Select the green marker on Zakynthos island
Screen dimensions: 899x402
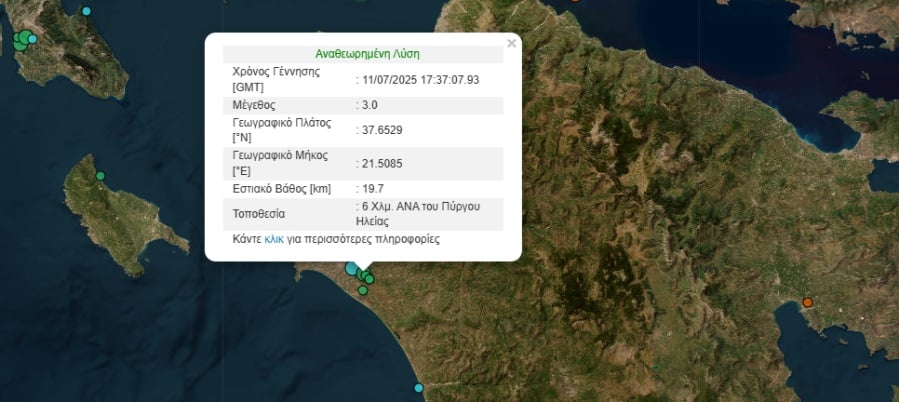tap(100, 175)
